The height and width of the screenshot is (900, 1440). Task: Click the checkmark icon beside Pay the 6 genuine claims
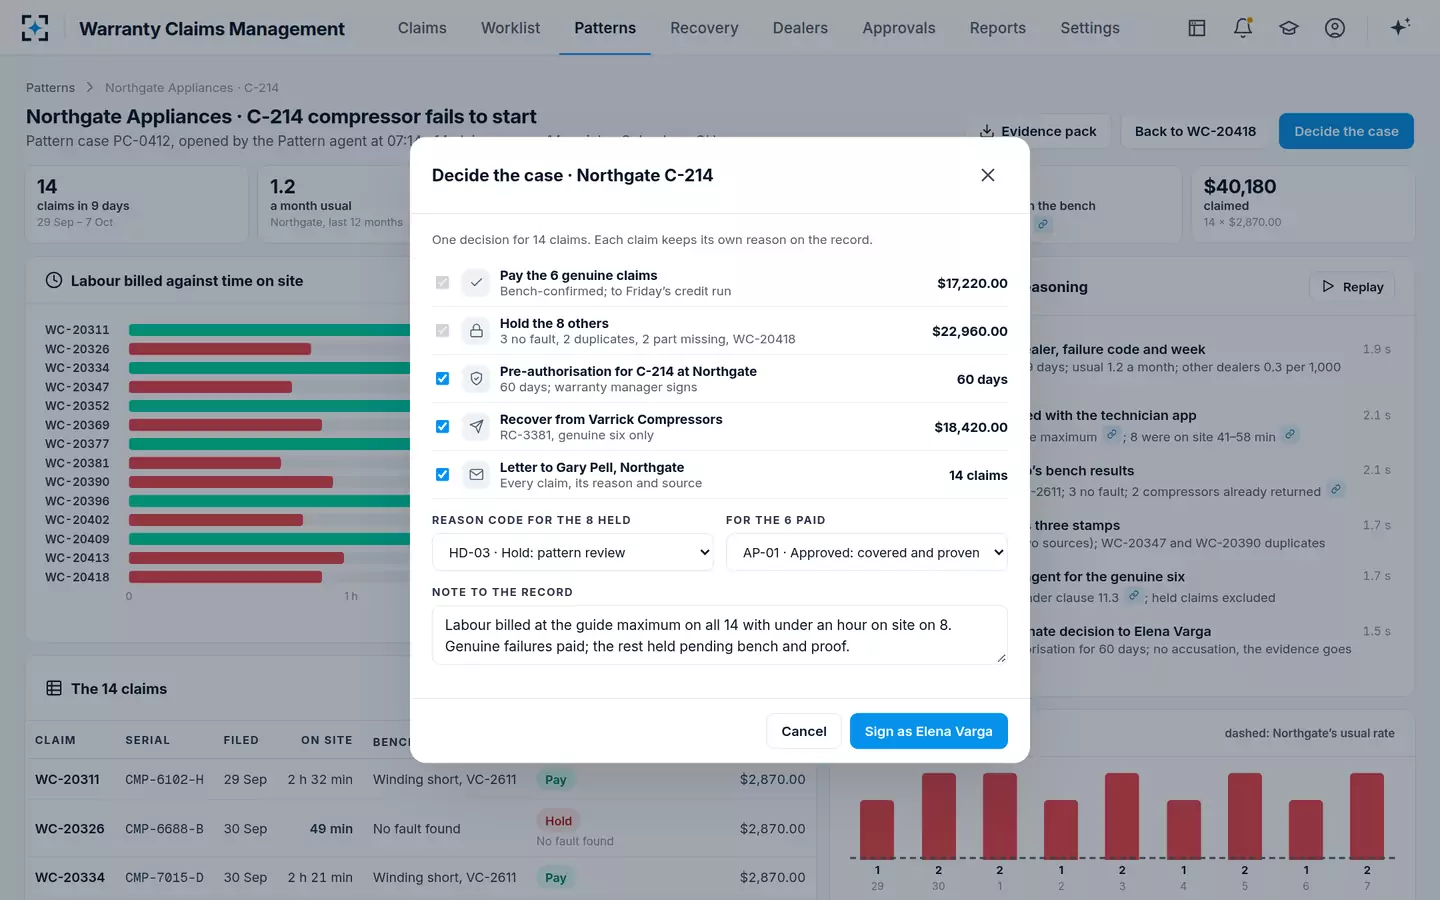pos(476,283)
